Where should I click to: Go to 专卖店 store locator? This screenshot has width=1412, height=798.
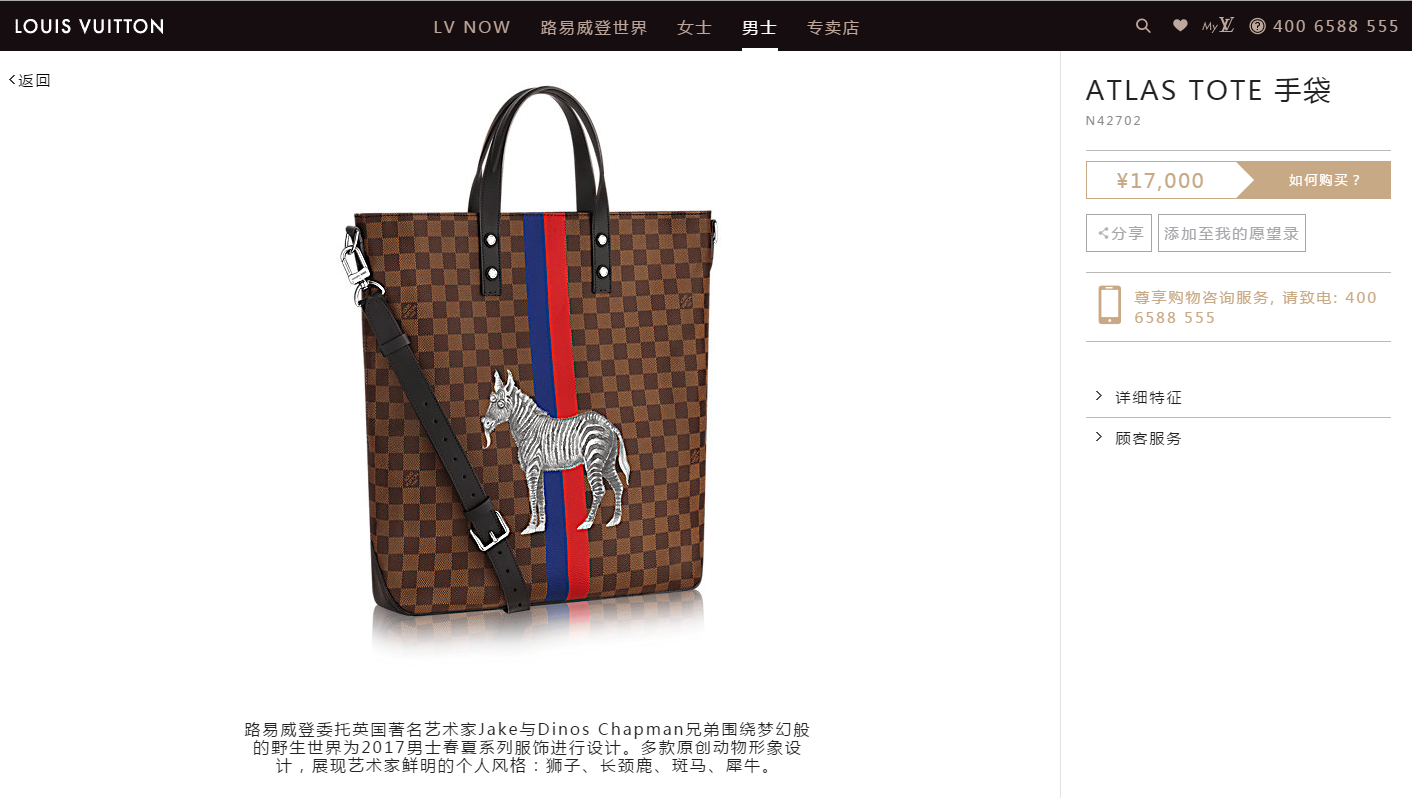tap(833, 27)
